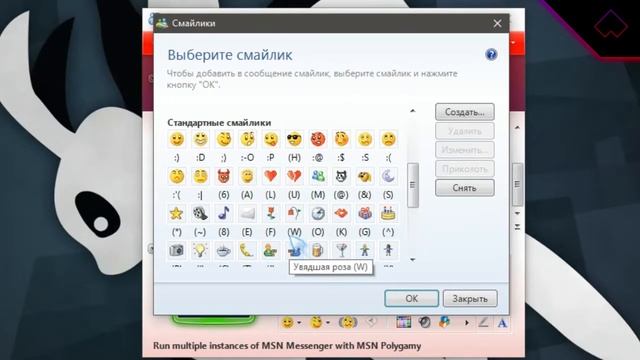Click the wink face button in chat toolbar

pos(316,322)
